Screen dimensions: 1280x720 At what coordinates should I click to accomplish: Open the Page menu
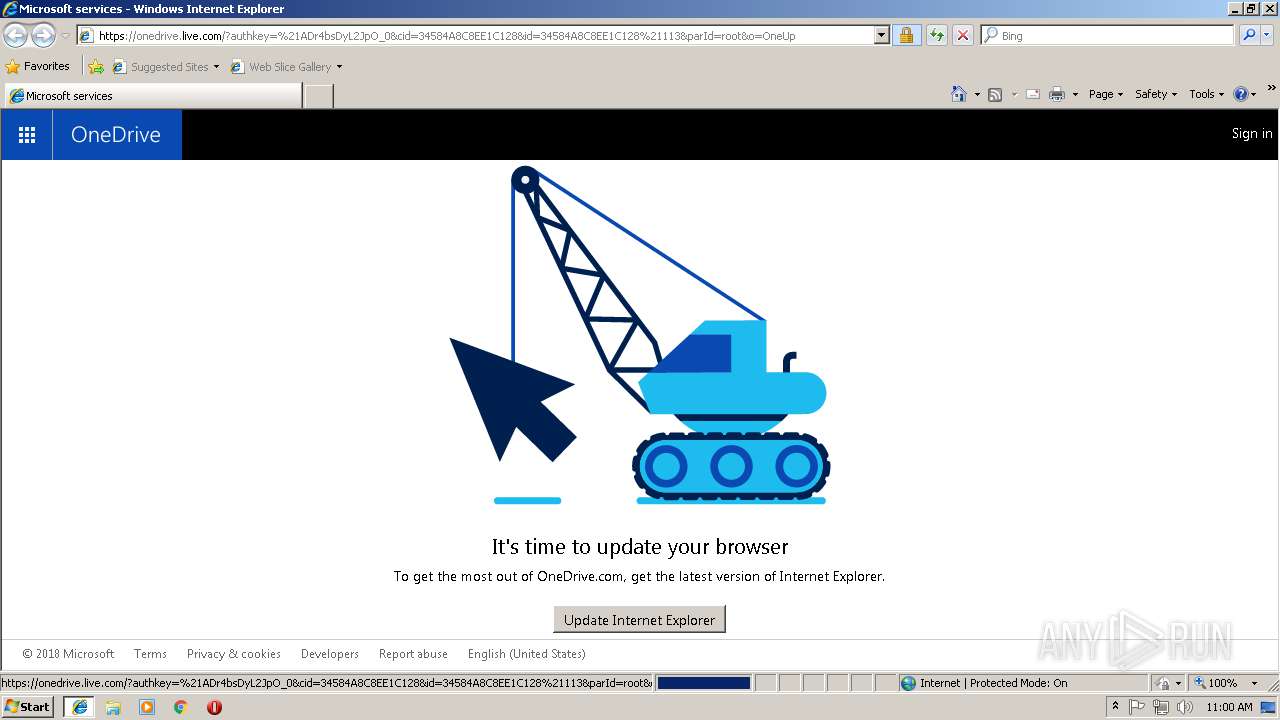(x=1105, y=94)
